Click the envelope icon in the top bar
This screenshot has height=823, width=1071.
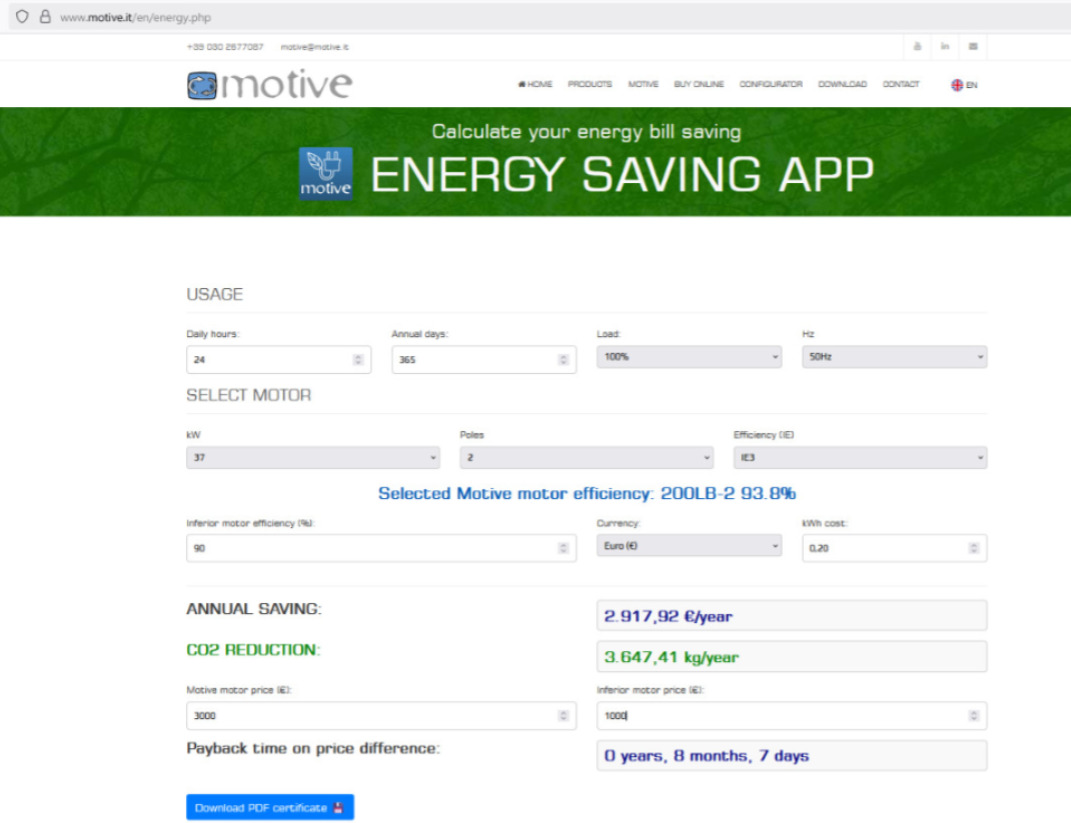click(x=973, y=46)
